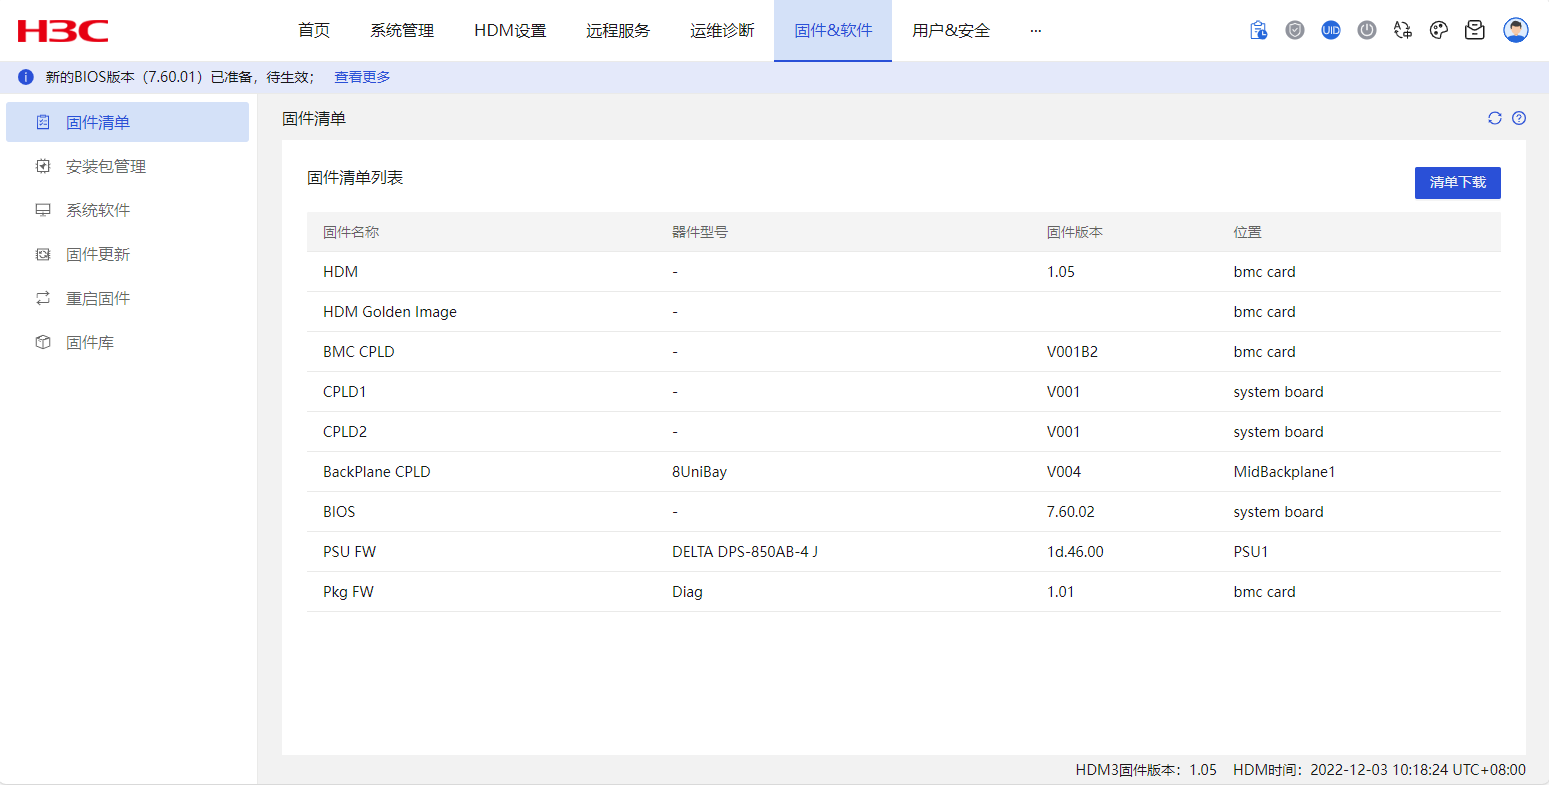Click MidBackplane1 location cell
This screenshot has width=1549, height=785.
[1285, 472]
